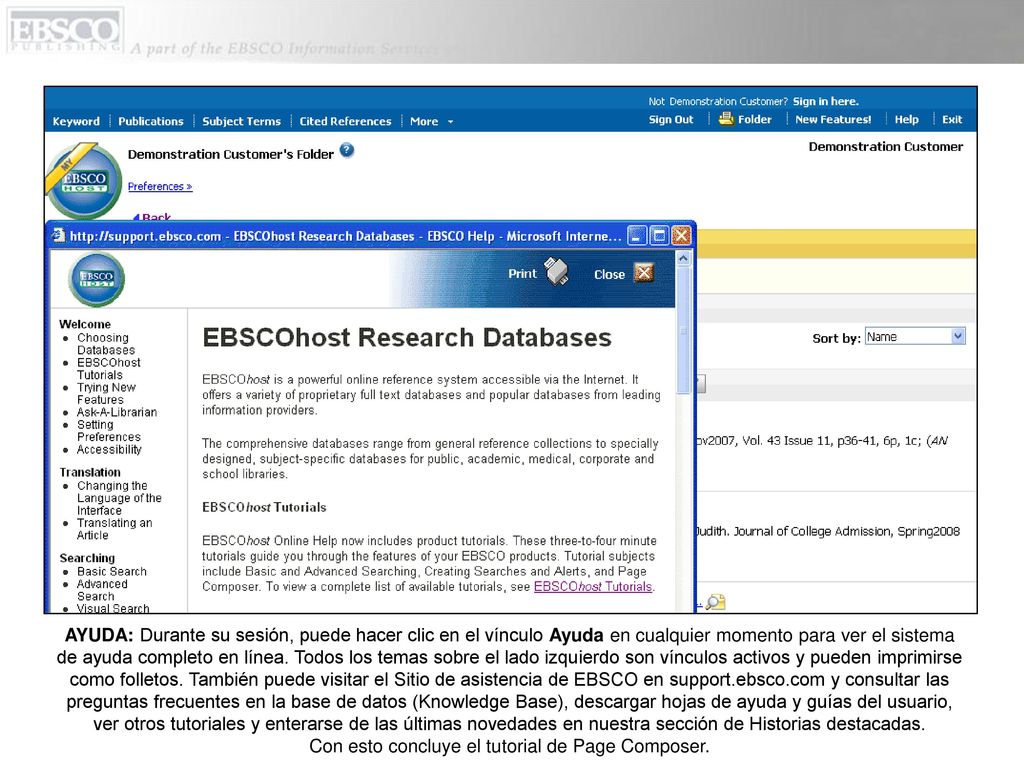
Task: Open Translating an Article help topic
Action: point(114,529)
